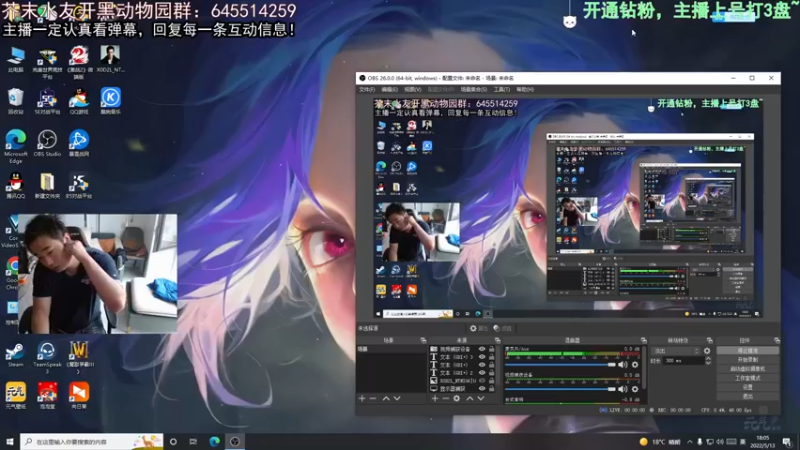Toggle visibility of 文本 (GDI+) source
The width and height of the screenshot is (800, 450).
[x=482, y=365]
